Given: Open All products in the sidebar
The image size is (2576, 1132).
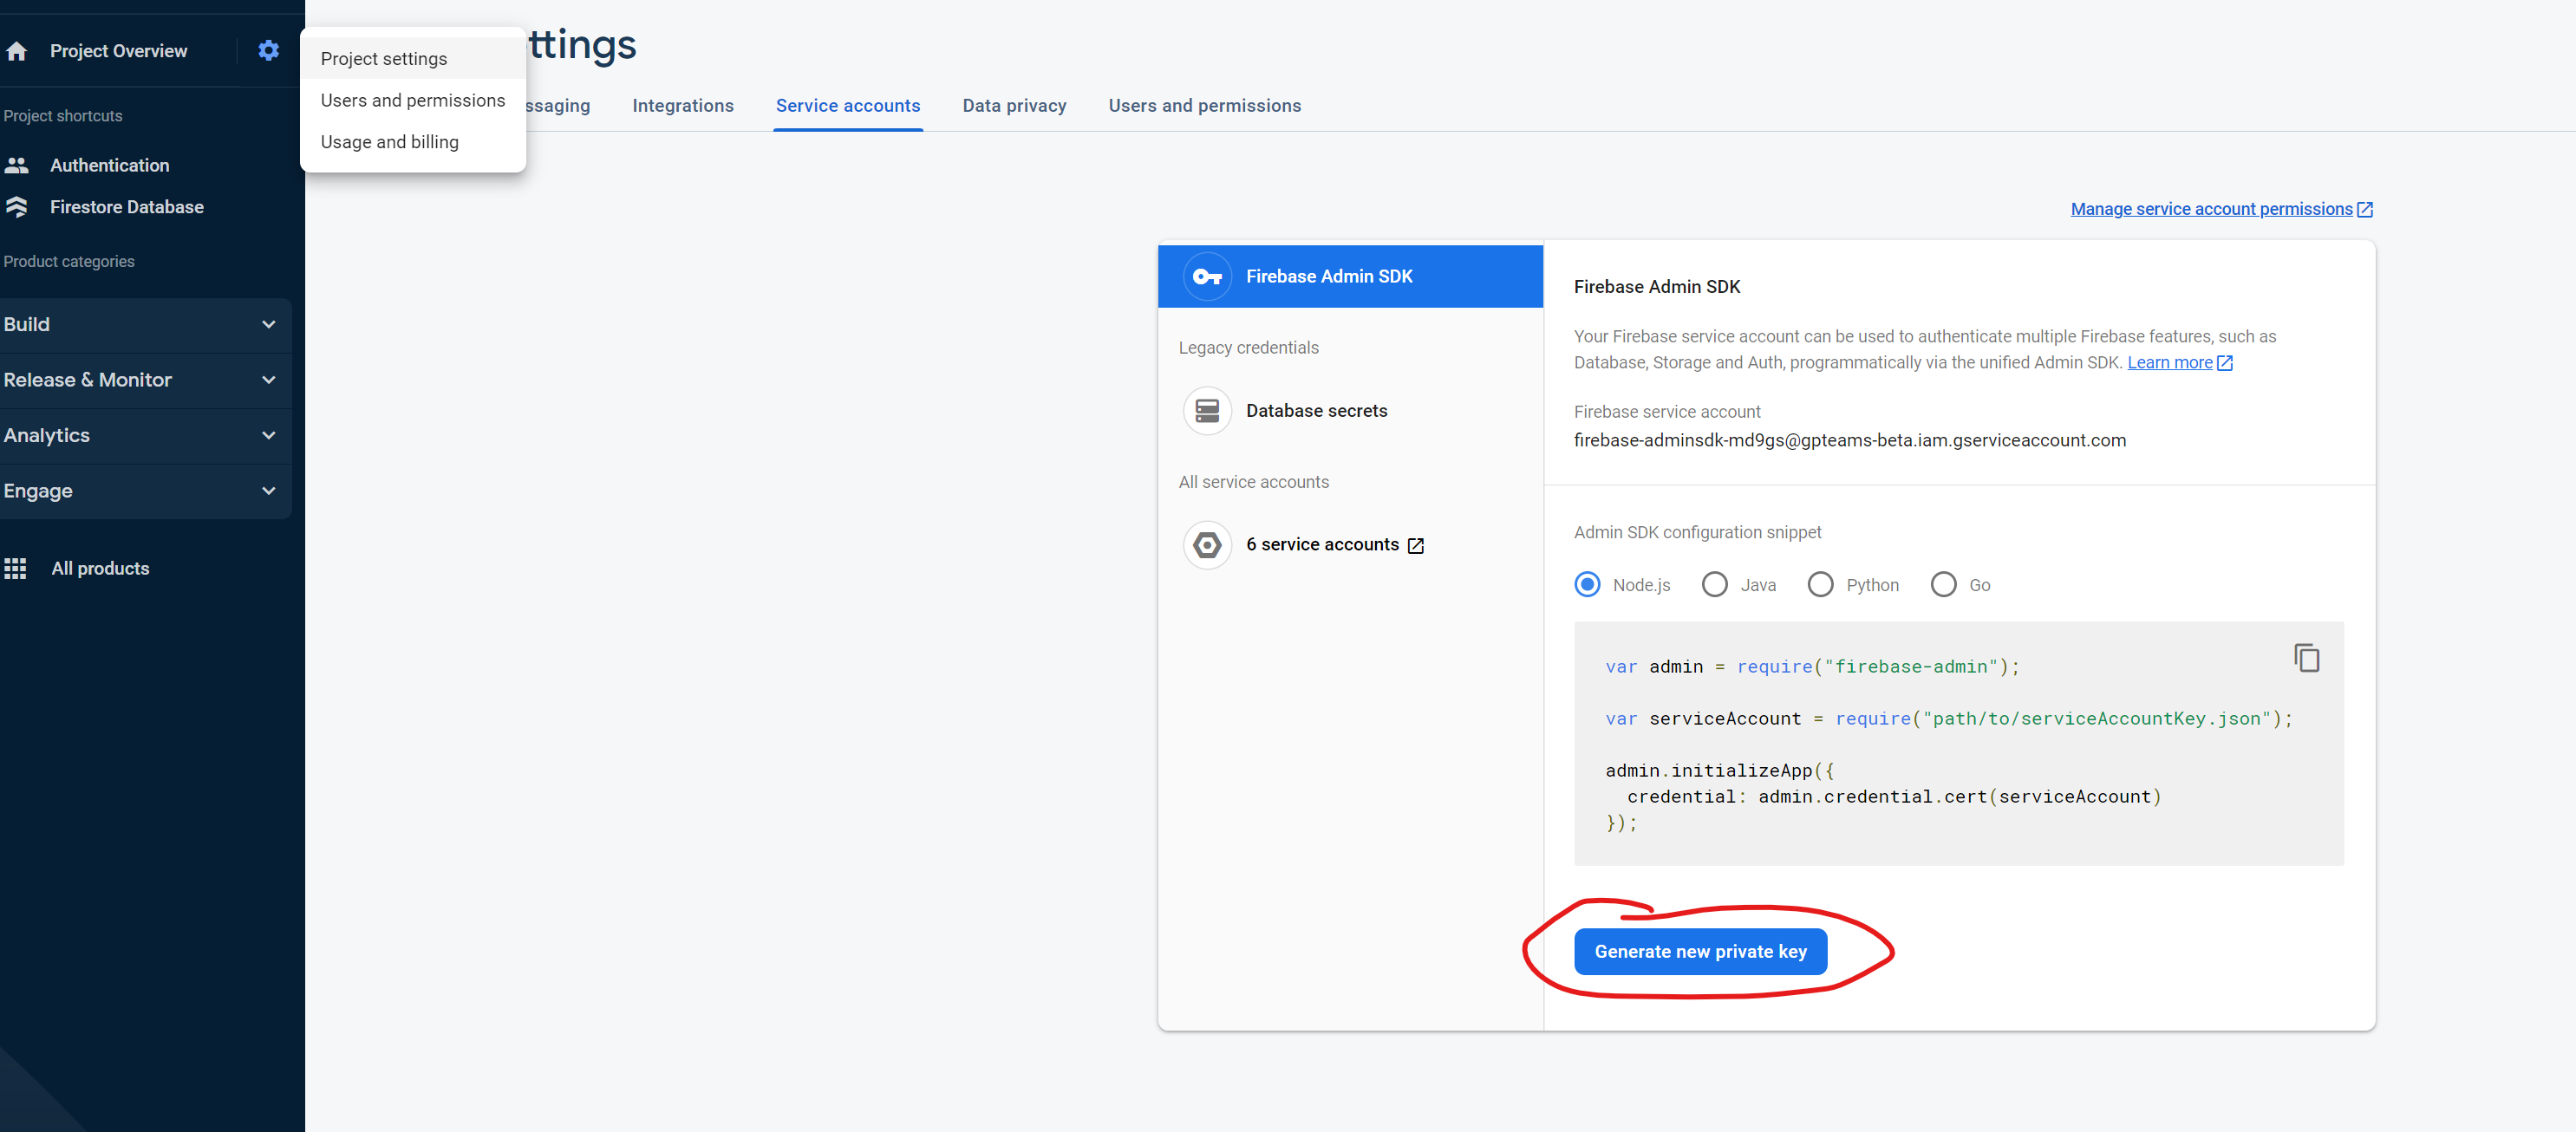Looking at the screenshot, I should click(100, 568).
